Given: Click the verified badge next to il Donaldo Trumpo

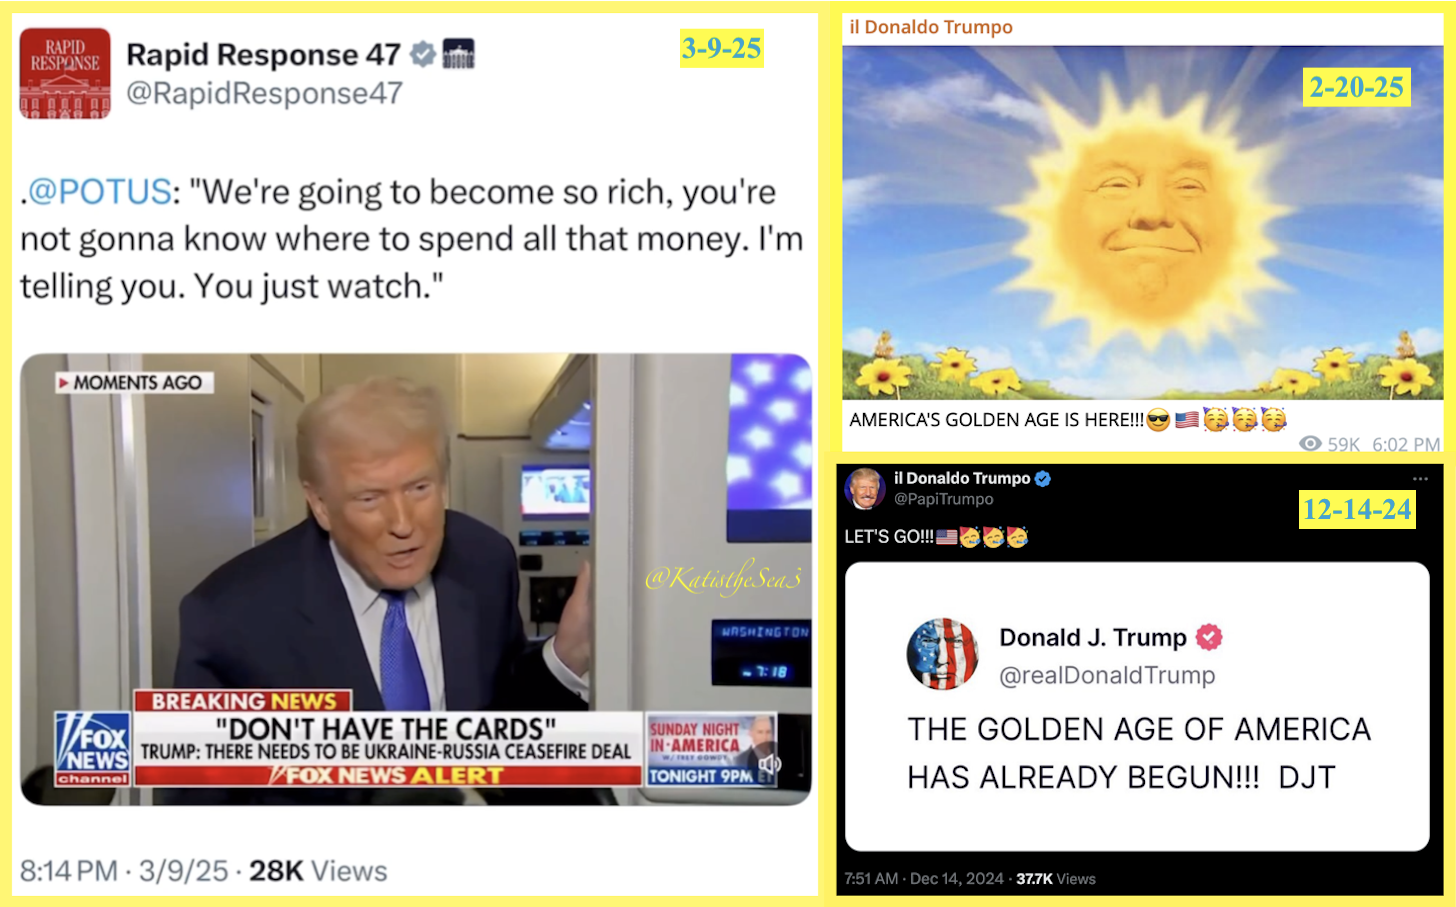Looking at the screenshot, I should click(1043, 478).
